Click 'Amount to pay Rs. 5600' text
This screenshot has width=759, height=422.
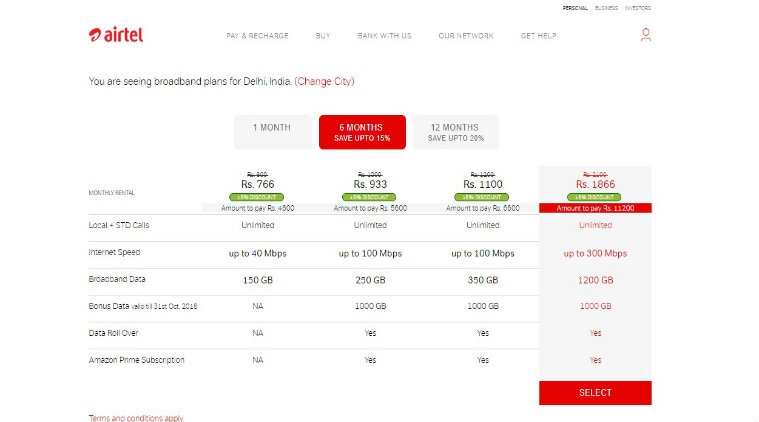(x=370, y=208)
